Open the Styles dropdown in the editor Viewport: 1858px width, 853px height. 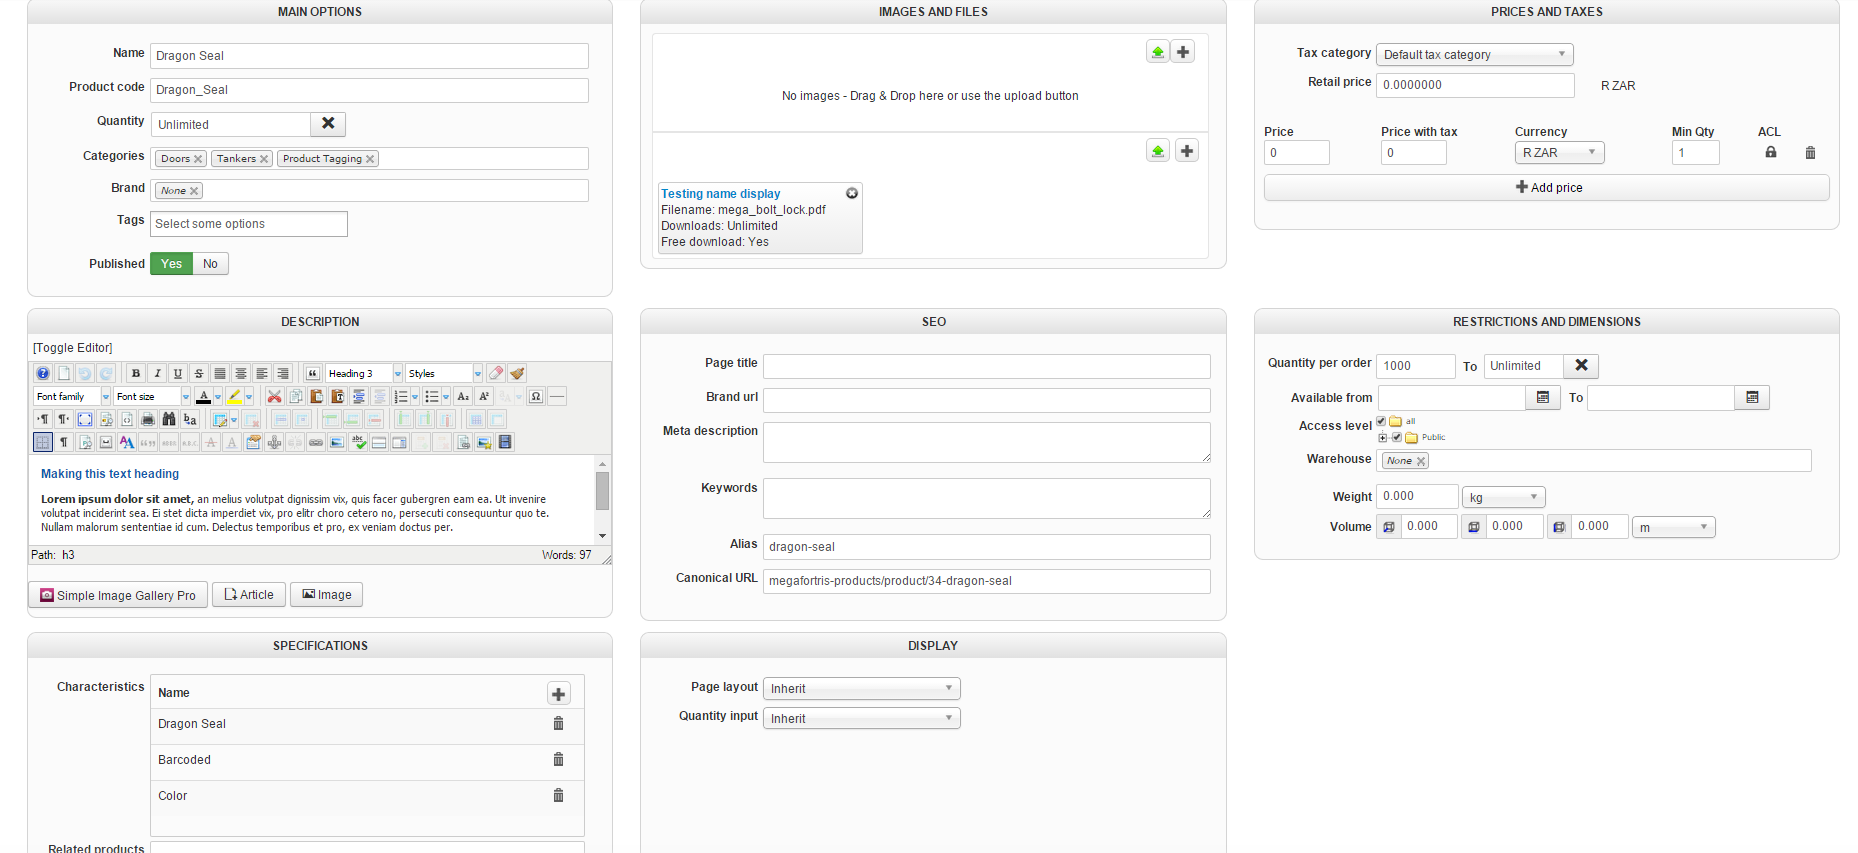(x=444, y=373)
